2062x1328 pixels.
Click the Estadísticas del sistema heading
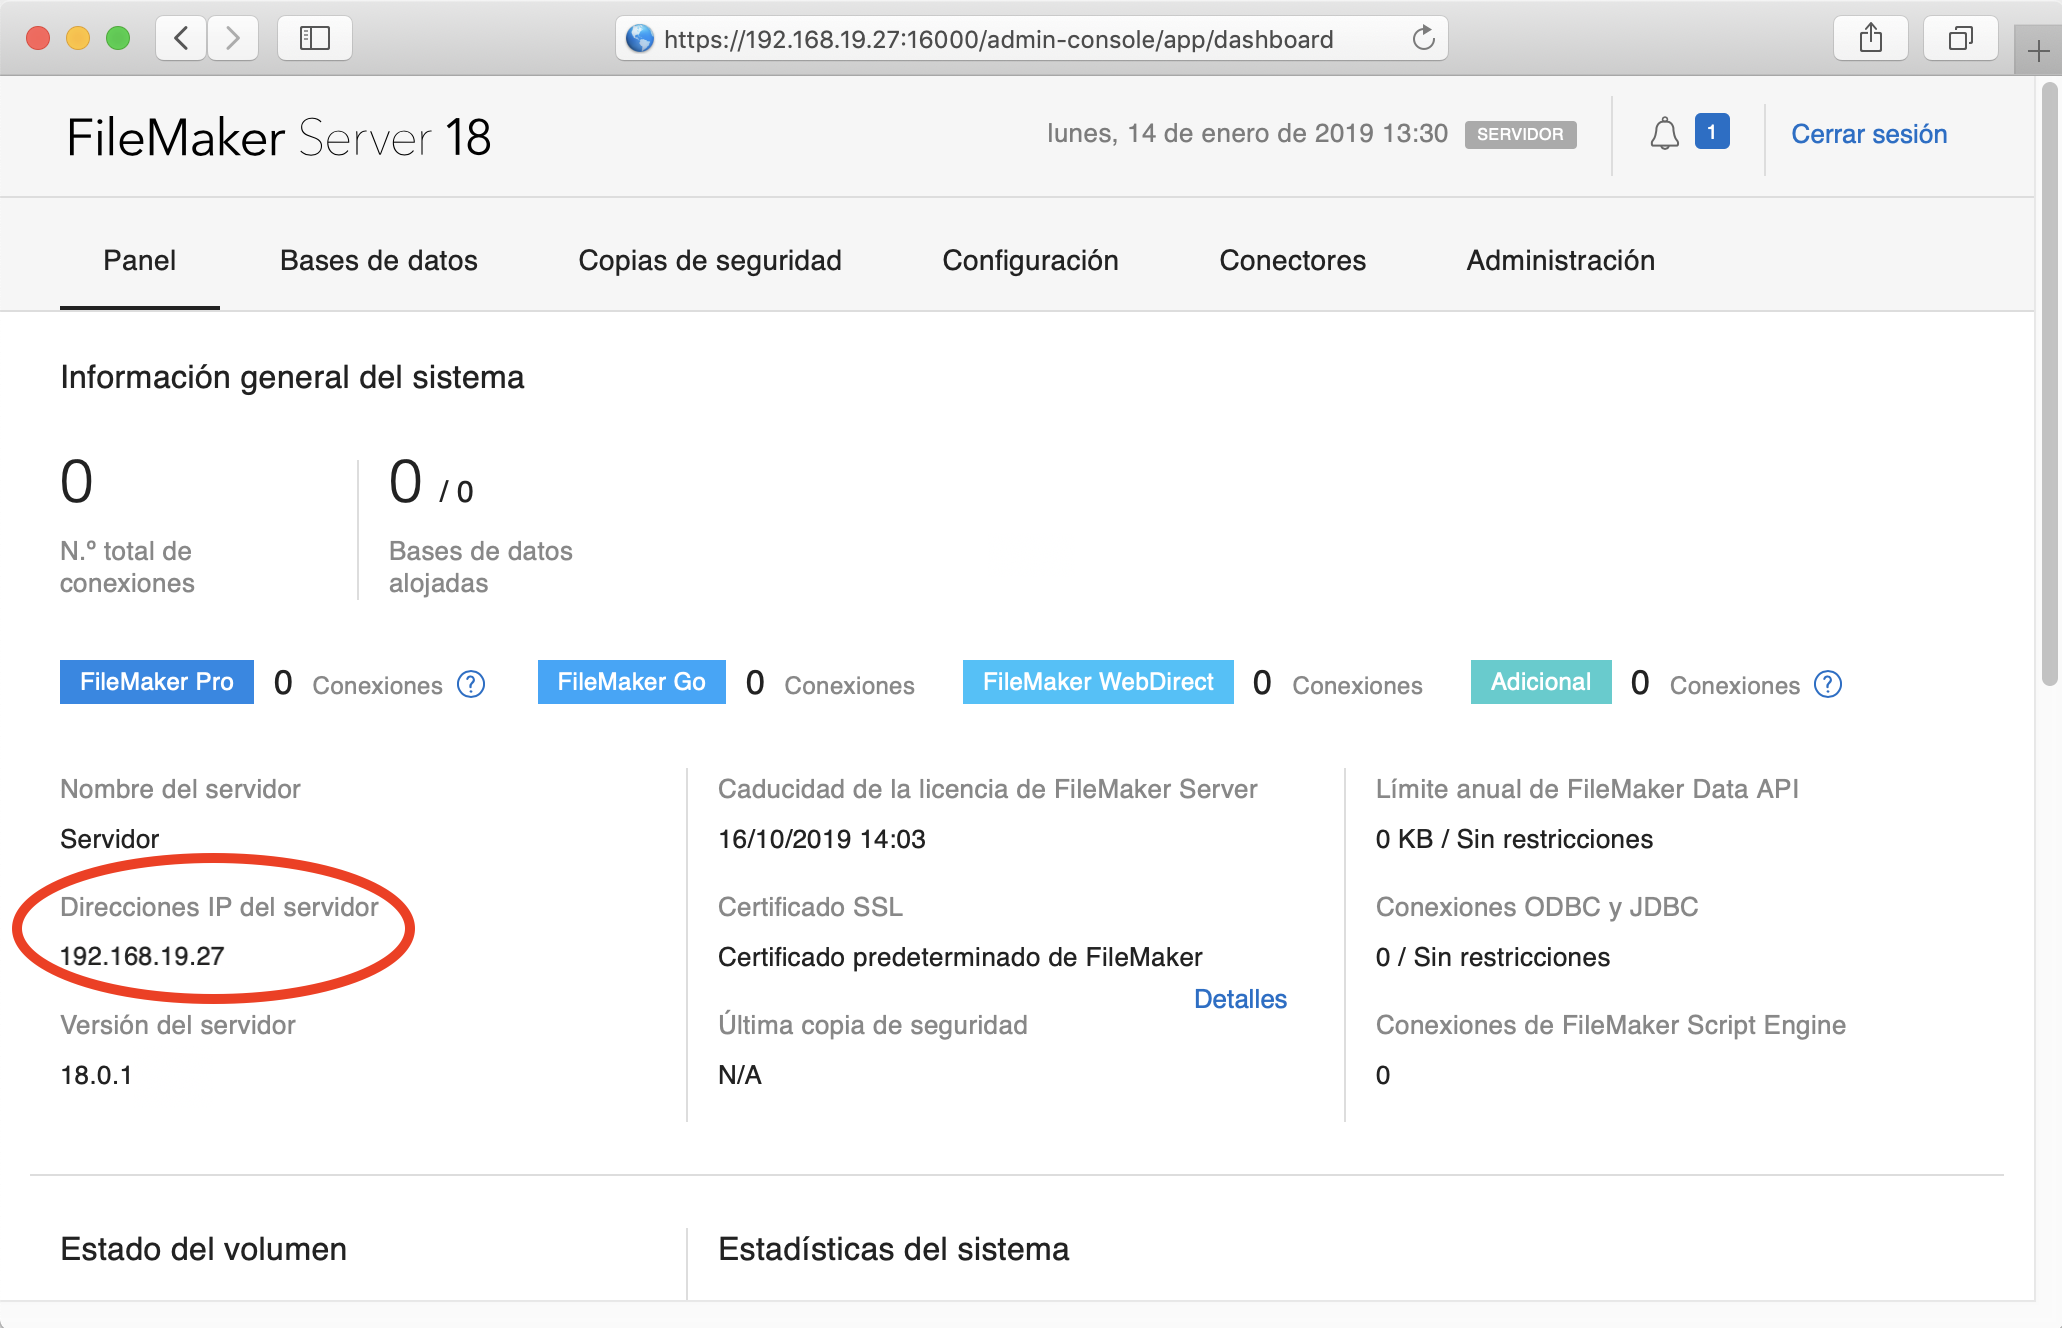click(894, 1249)
